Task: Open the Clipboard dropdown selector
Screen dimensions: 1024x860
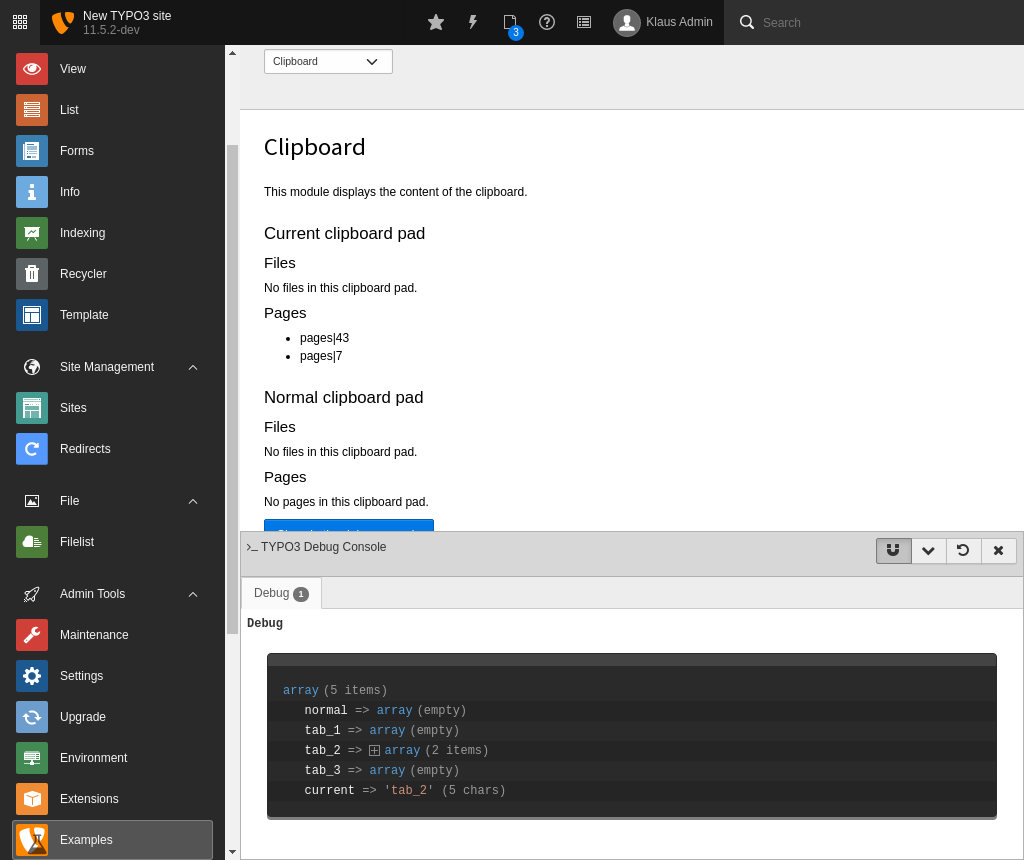Action: click(x=328, y=62)
